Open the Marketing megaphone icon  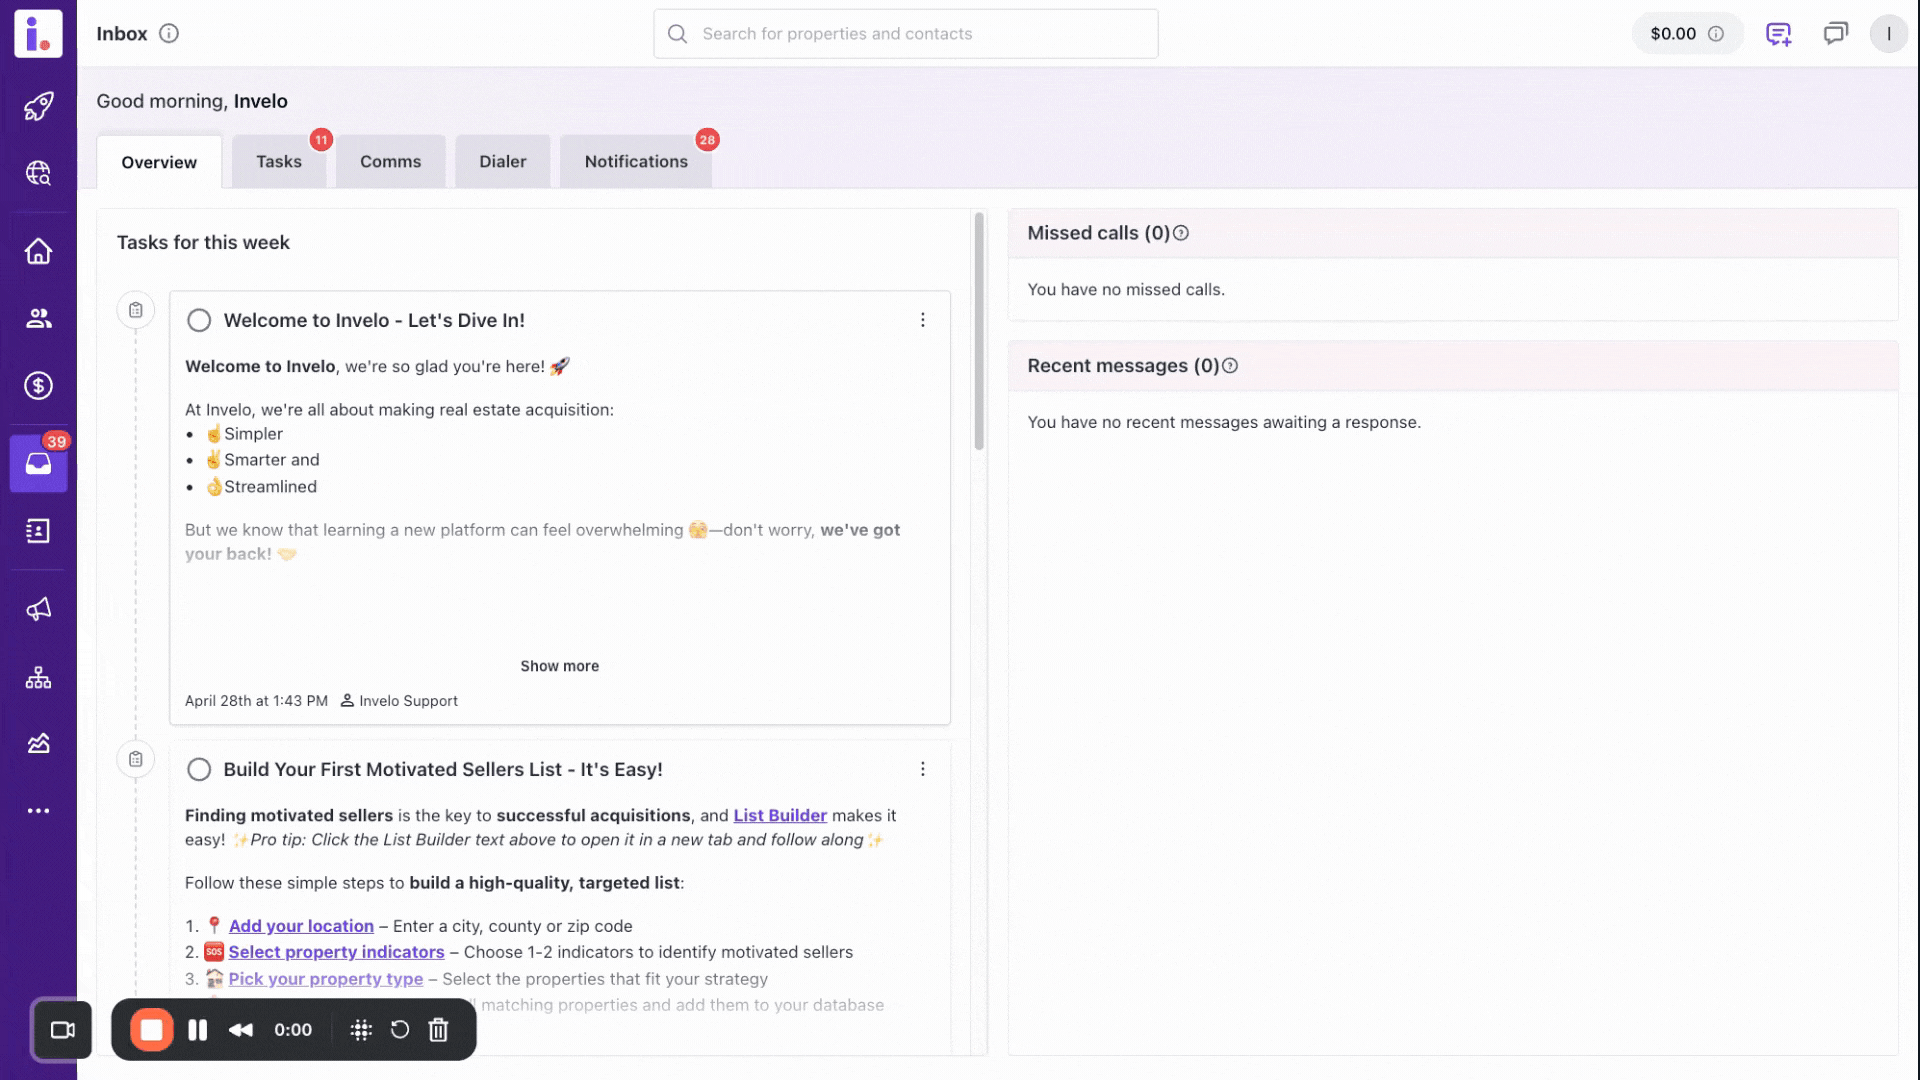(38, 609)
